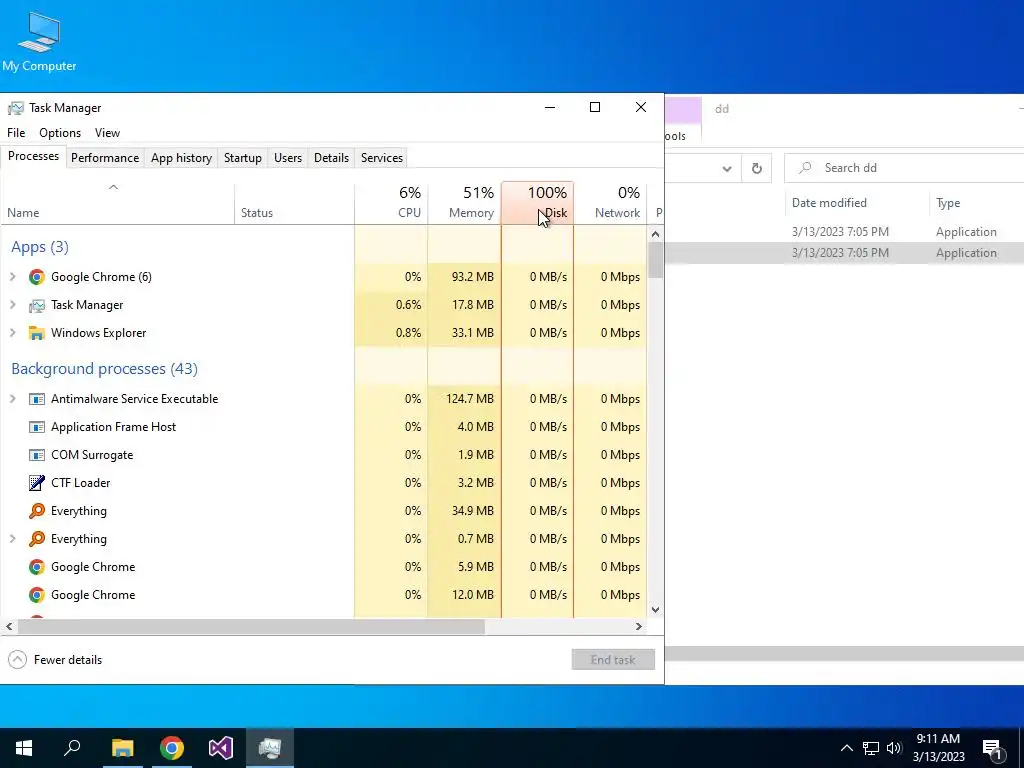The image size is (1024, 768).
Task: Select the Antimalware Service Executable icon
Action: [37, 399]
